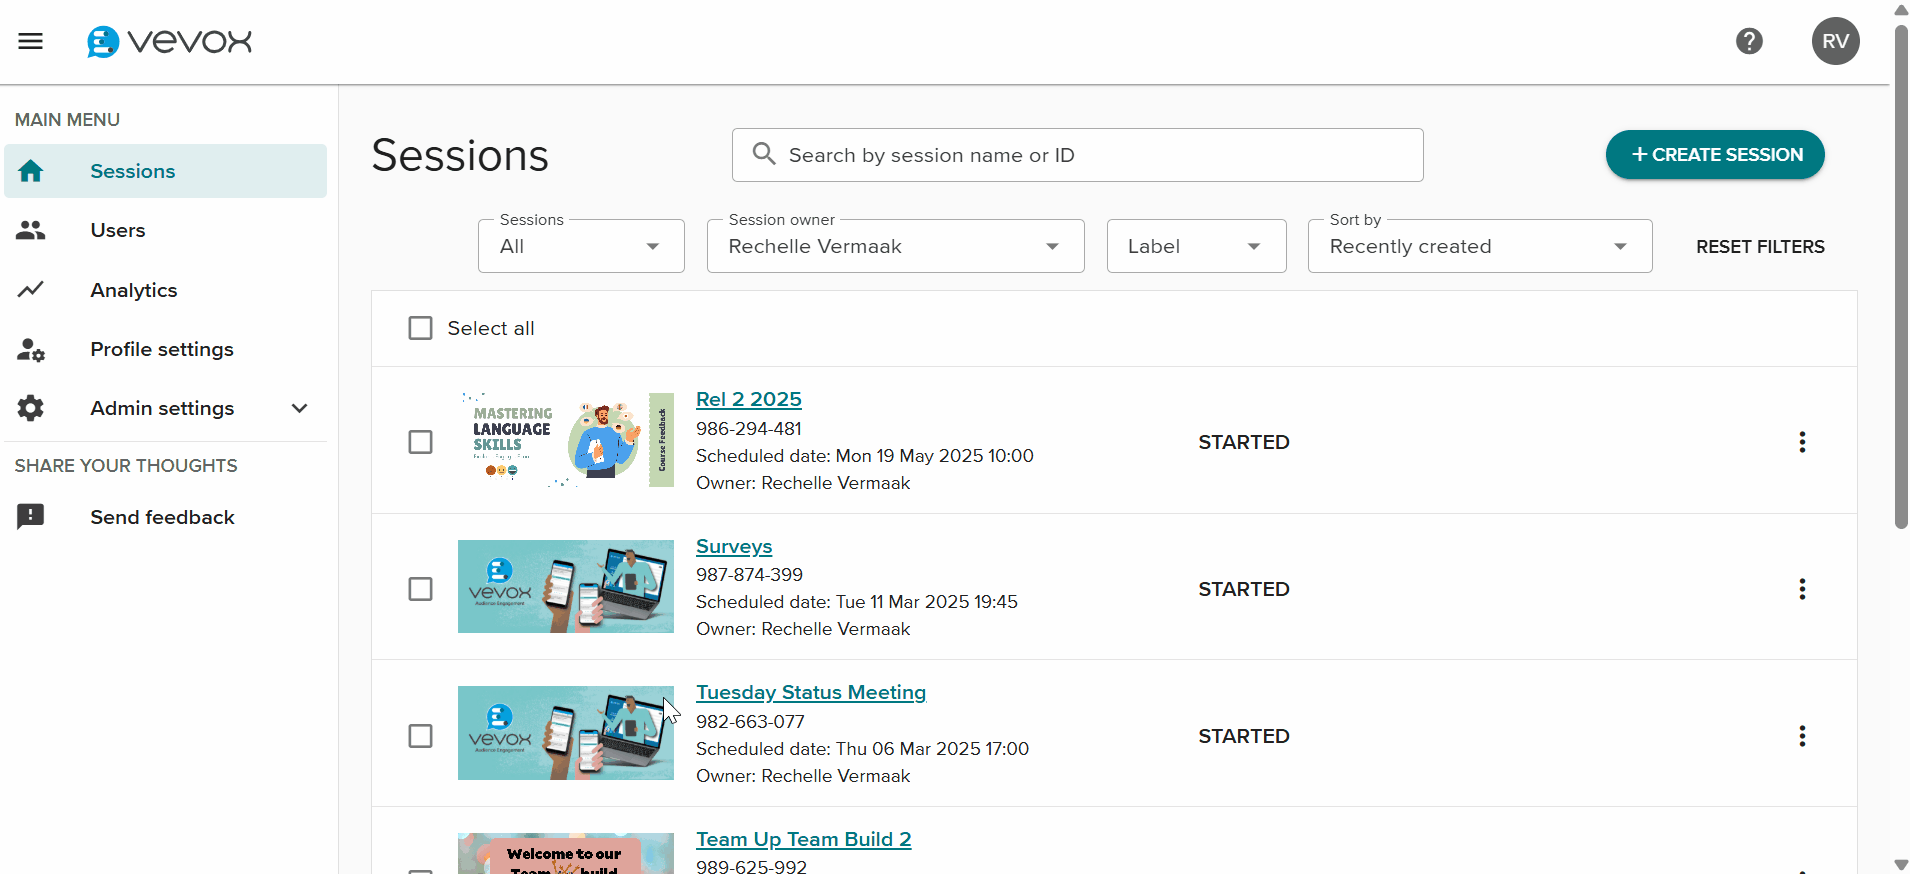Click the Surveys session thumbnail
The image size is (1910, 874).
point(566,586)
